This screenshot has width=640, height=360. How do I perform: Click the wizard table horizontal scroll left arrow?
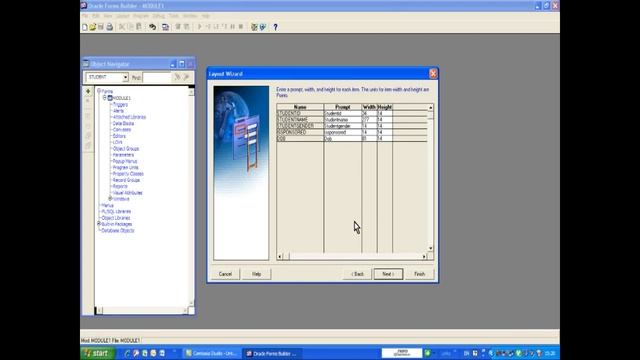[280, 256]
